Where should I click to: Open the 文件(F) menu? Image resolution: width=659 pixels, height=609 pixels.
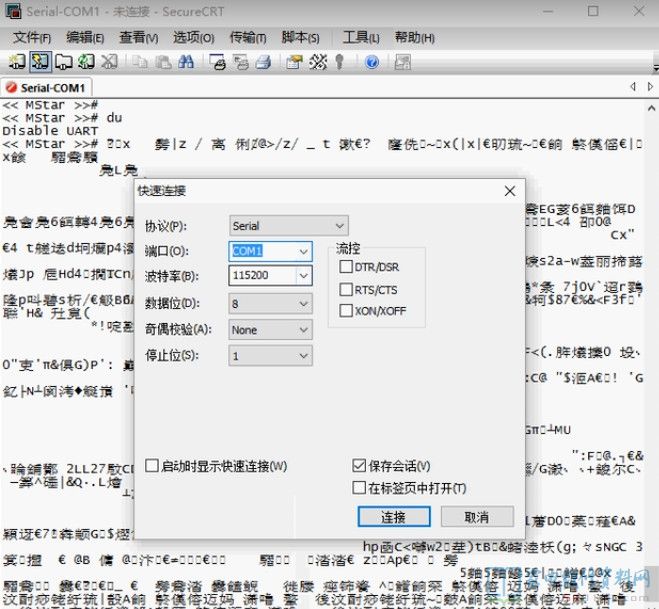tap(32, 37)
